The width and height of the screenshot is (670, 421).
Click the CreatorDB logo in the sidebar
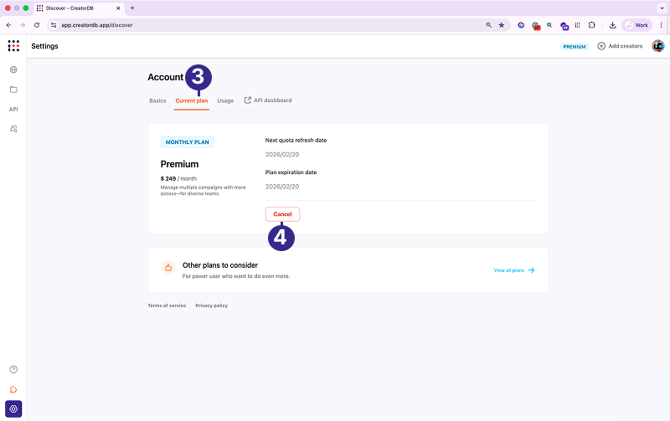[x=13, y=46]
